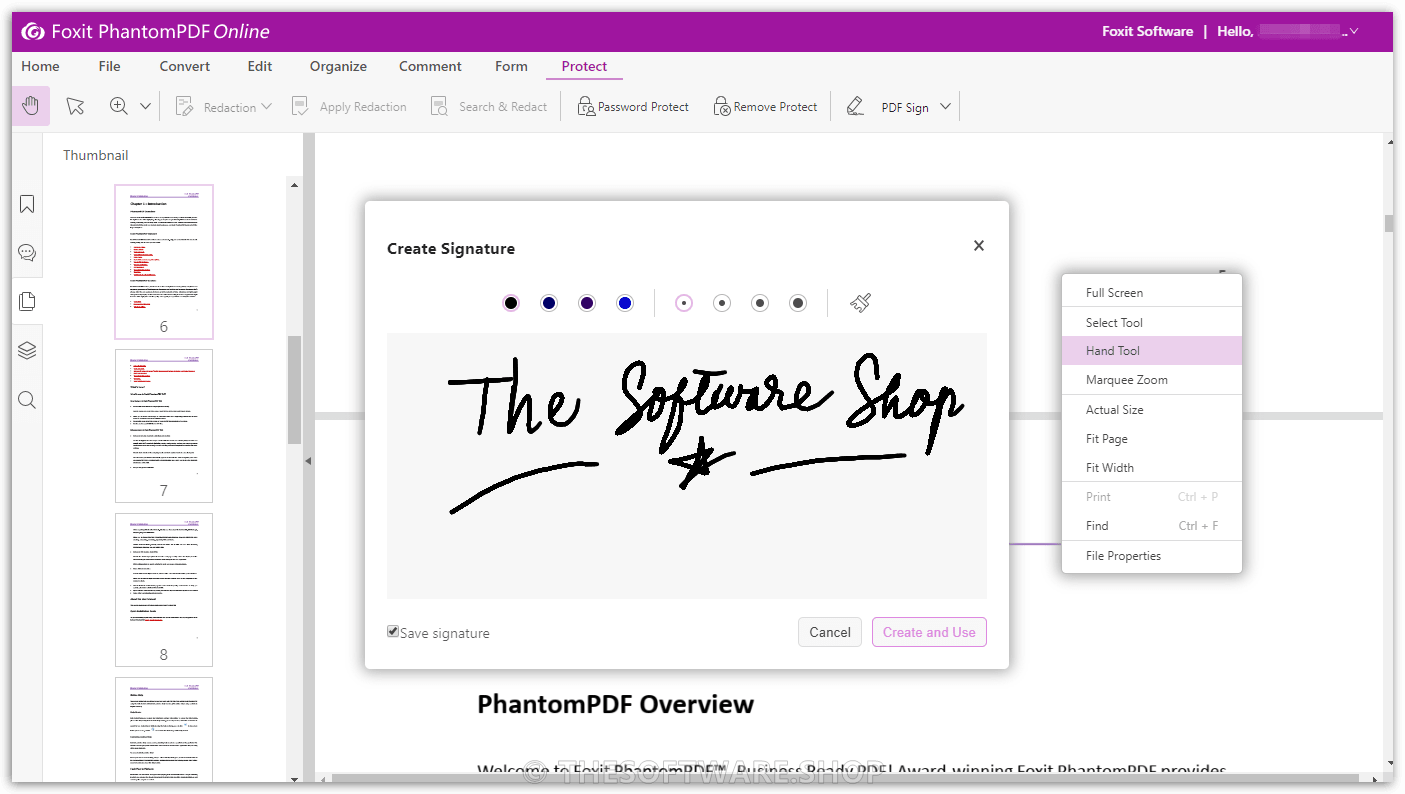1405x794 pixels.
Task: Select the Protect tab
Action: 584,66
